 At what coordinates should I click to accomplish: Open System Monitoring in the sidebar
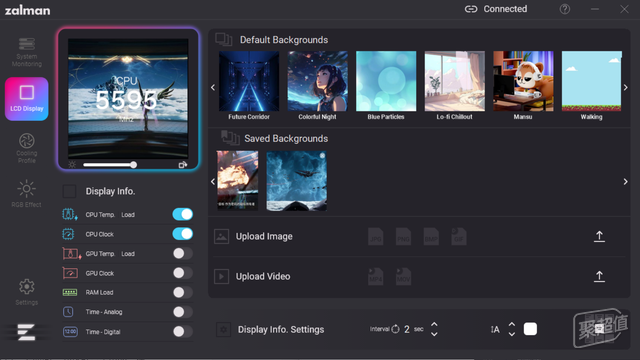click(27, 52)
